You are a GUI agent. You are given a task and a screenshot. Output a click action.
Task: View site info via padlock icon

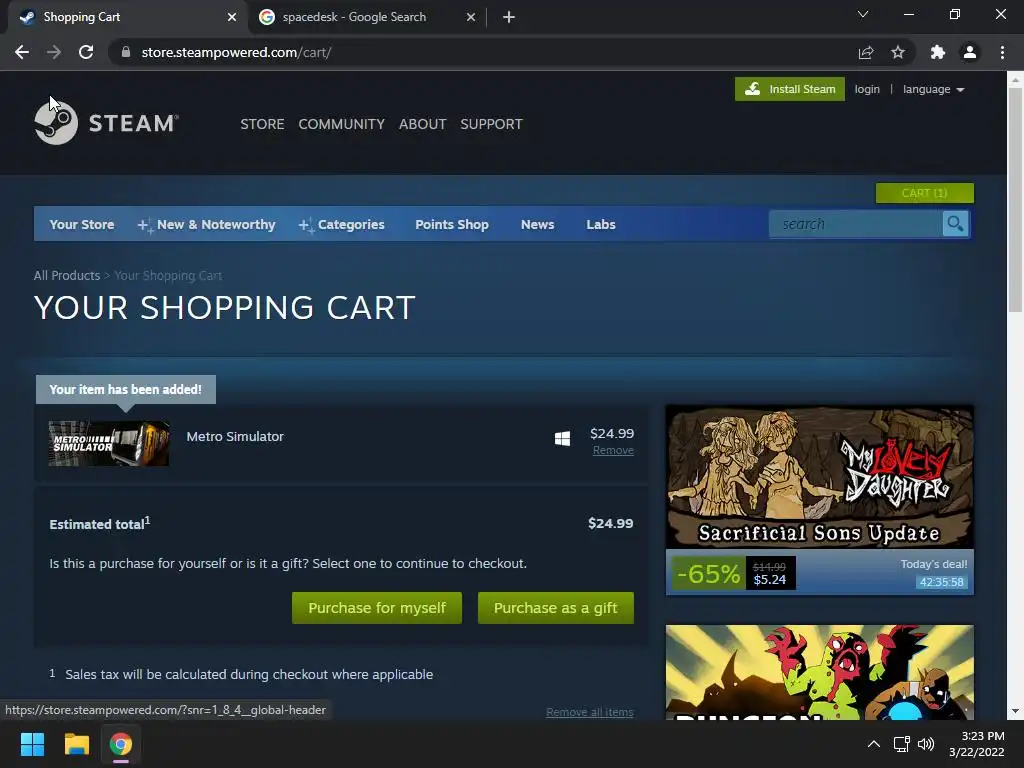click(126, 52)
